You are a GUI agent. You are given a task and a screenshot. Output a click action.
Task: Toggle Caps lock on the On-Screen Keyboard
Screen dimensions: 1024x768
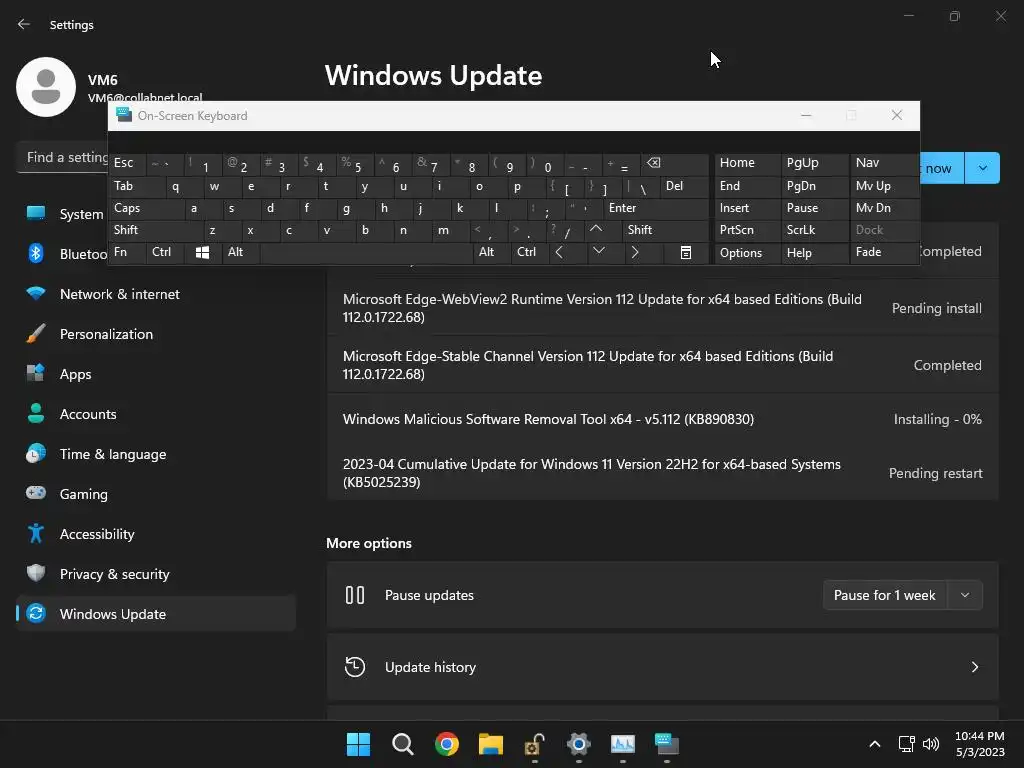146,208
